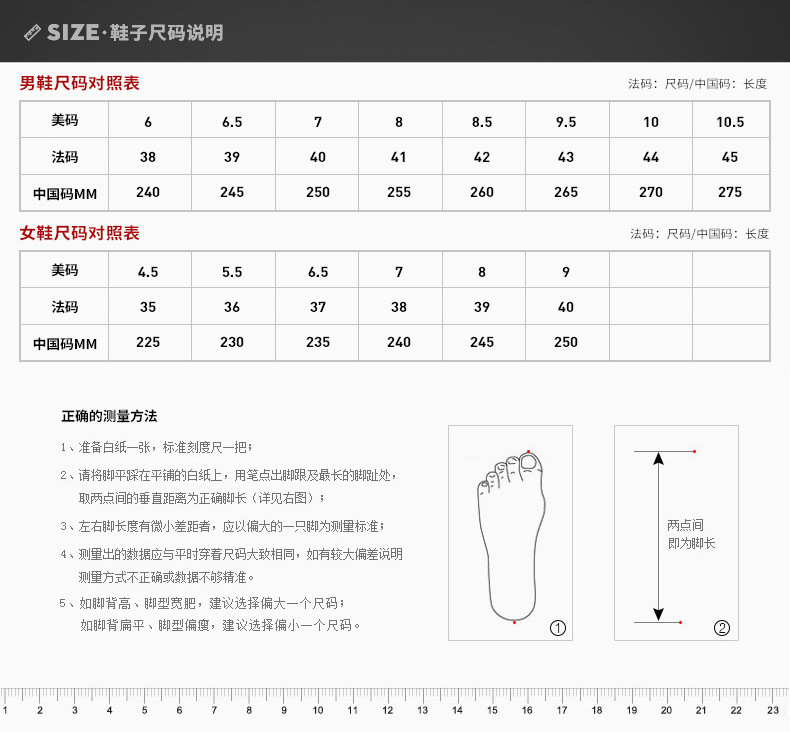Click the 中国码MM label in women's table
The height and width of the screenshot is (732, 790).
tap(64, 344)
